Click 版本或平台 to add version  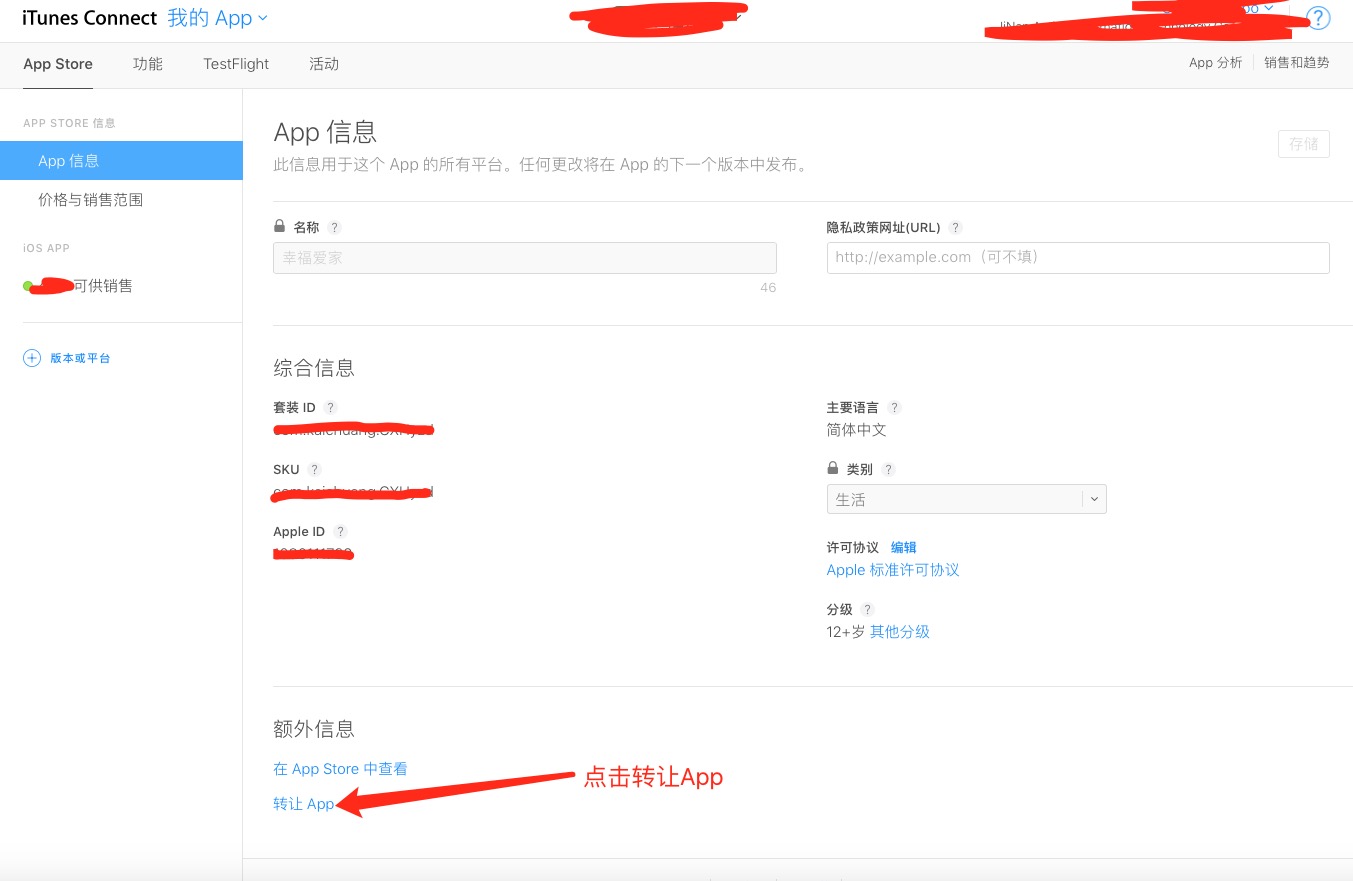point(80,358)
